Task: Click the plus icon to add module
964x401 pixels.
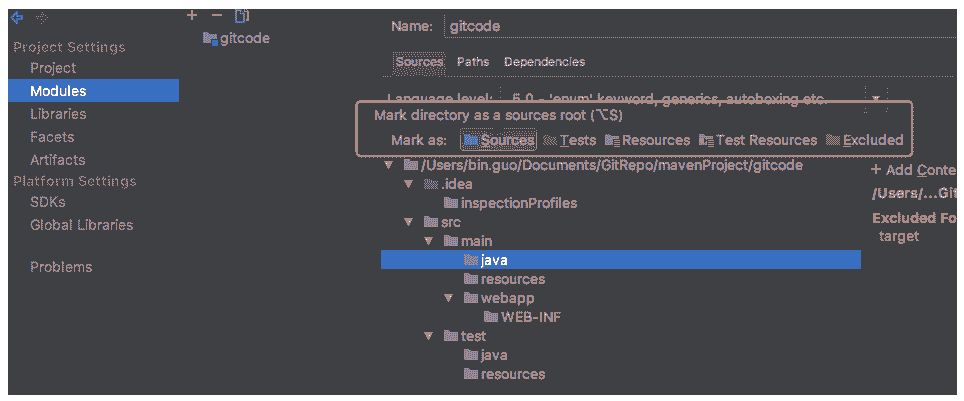Action: coord(192,15)
